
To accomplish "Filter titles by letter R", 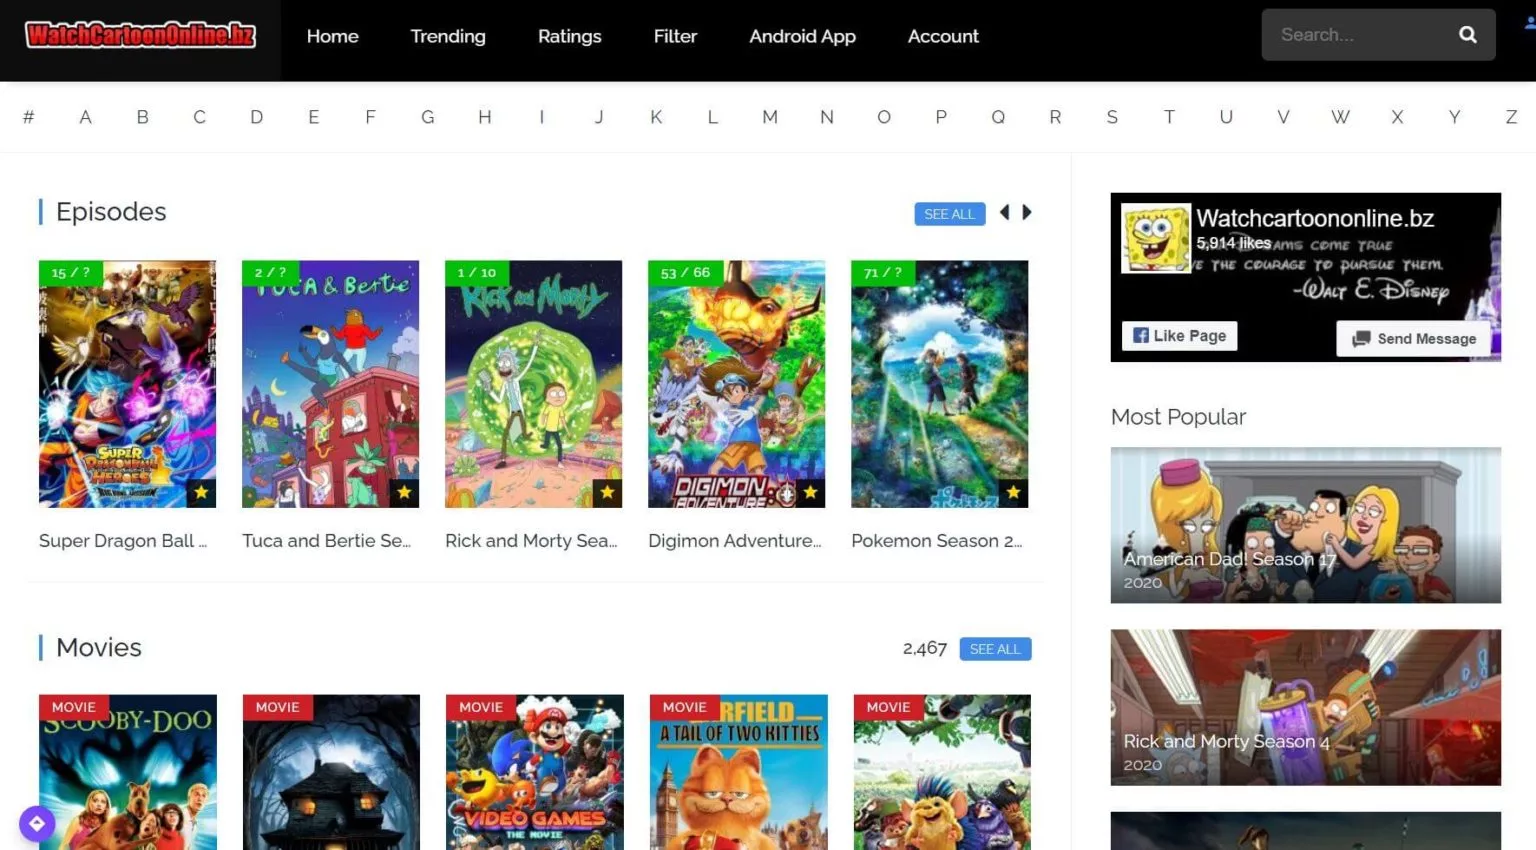I will pos(1055,117).
